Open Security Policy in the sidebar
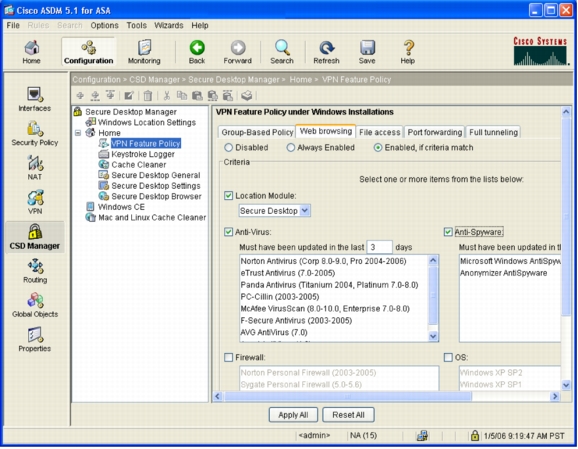This screenshot has height=449, width=578. (x=35, y=133)
